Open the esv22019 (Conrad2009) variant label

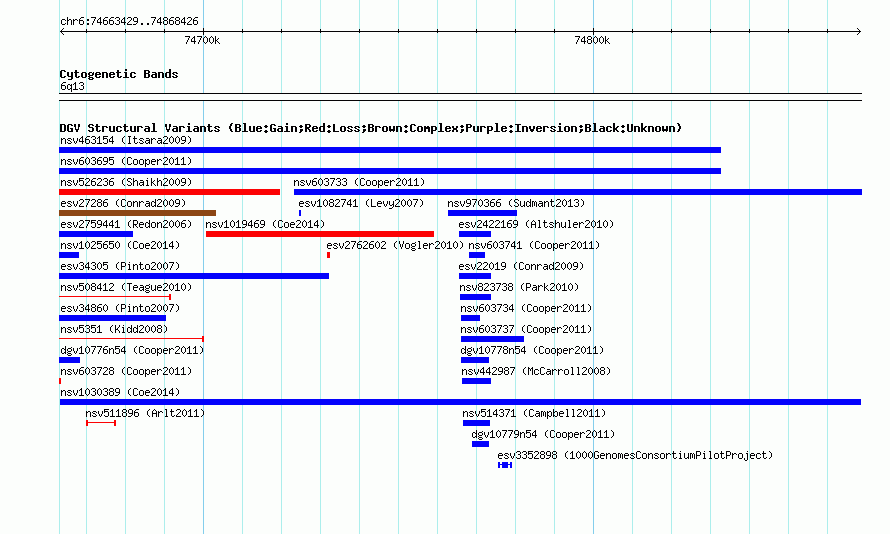(521, 266)
